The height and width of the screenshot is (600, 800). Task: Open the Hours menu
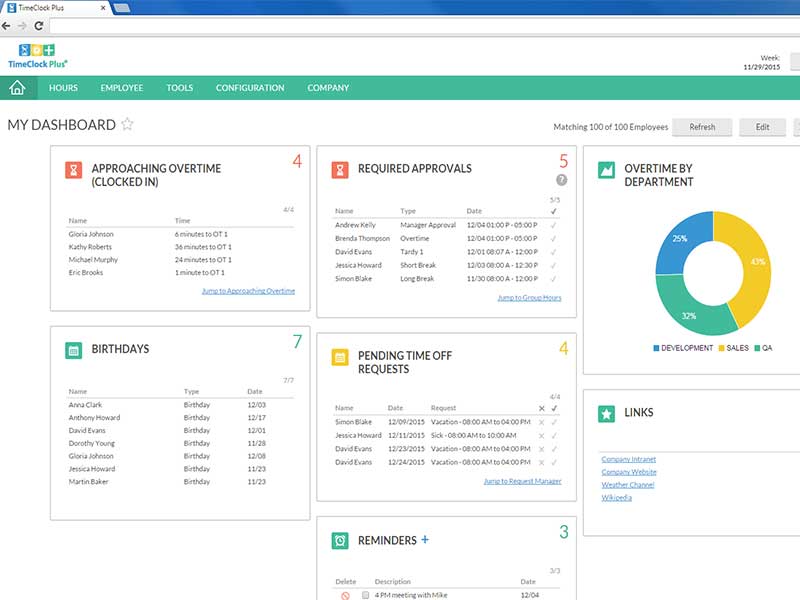(63, 88)
